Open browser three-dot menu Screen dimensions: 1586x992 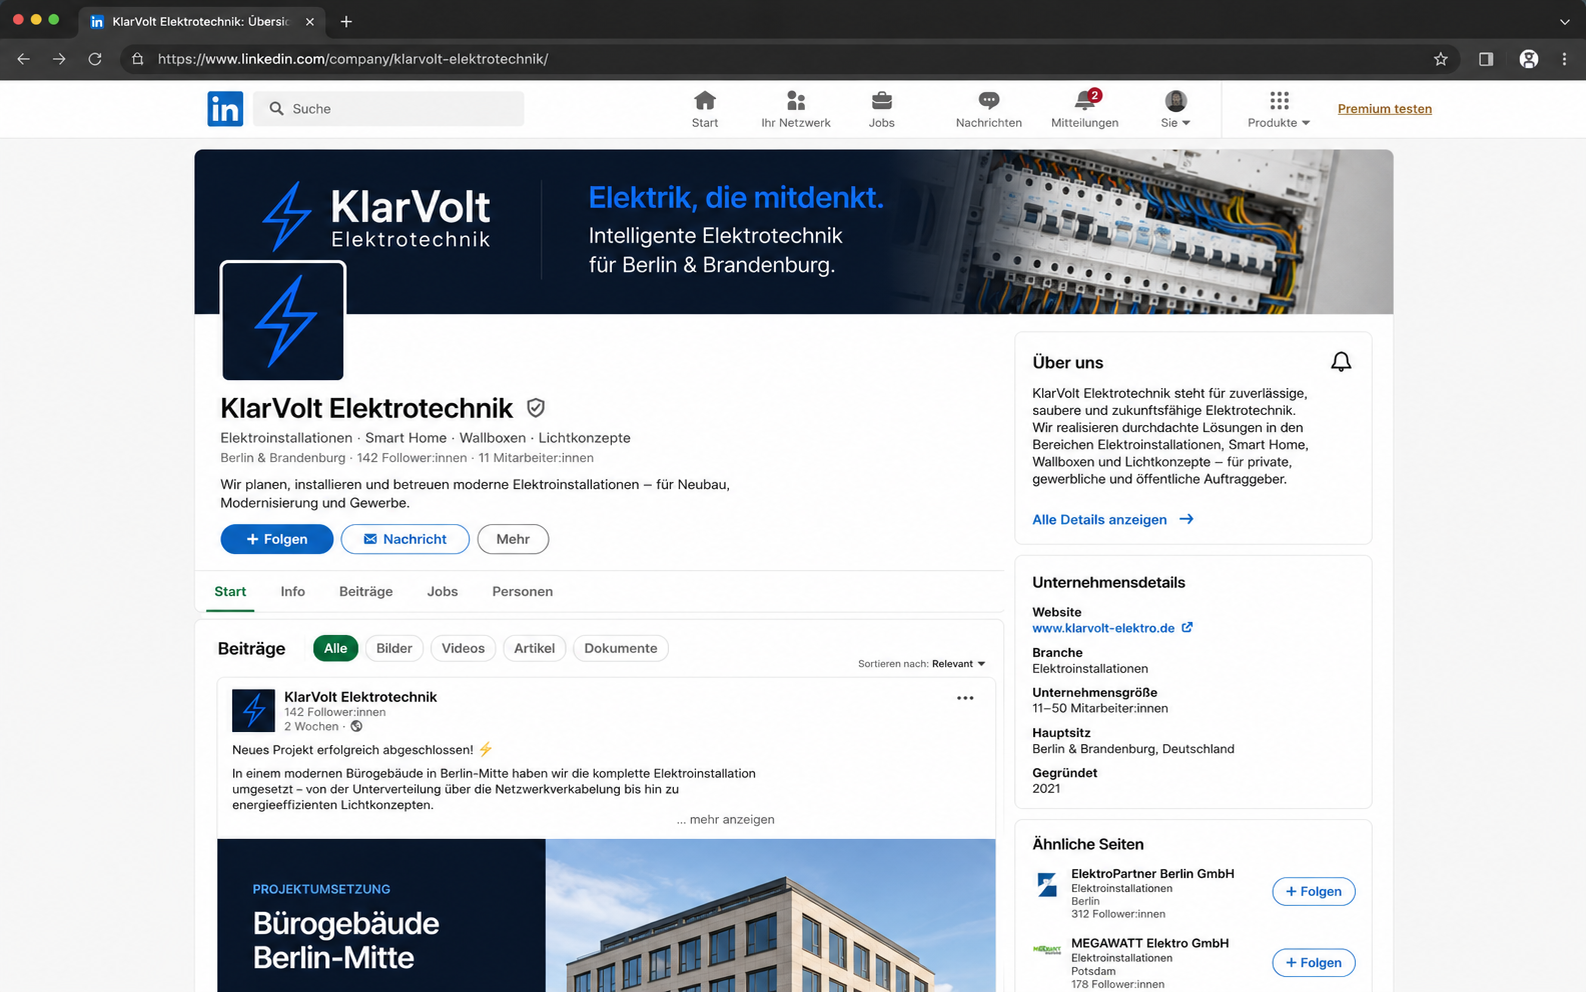coord(1564,59)
